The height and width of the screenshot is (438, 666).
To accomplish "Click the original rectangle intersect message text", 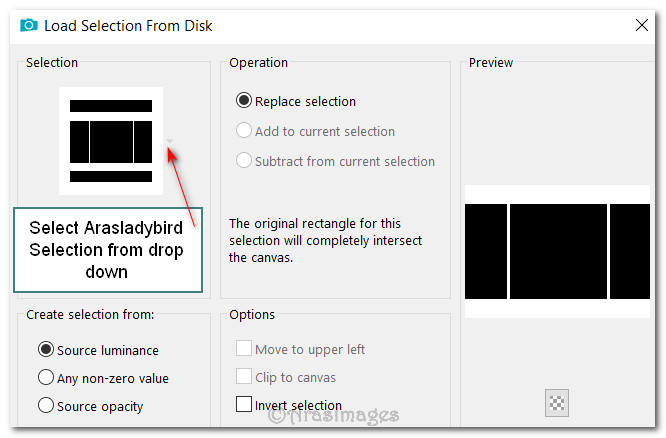I will pyautogui.click(x=326, y=241).
